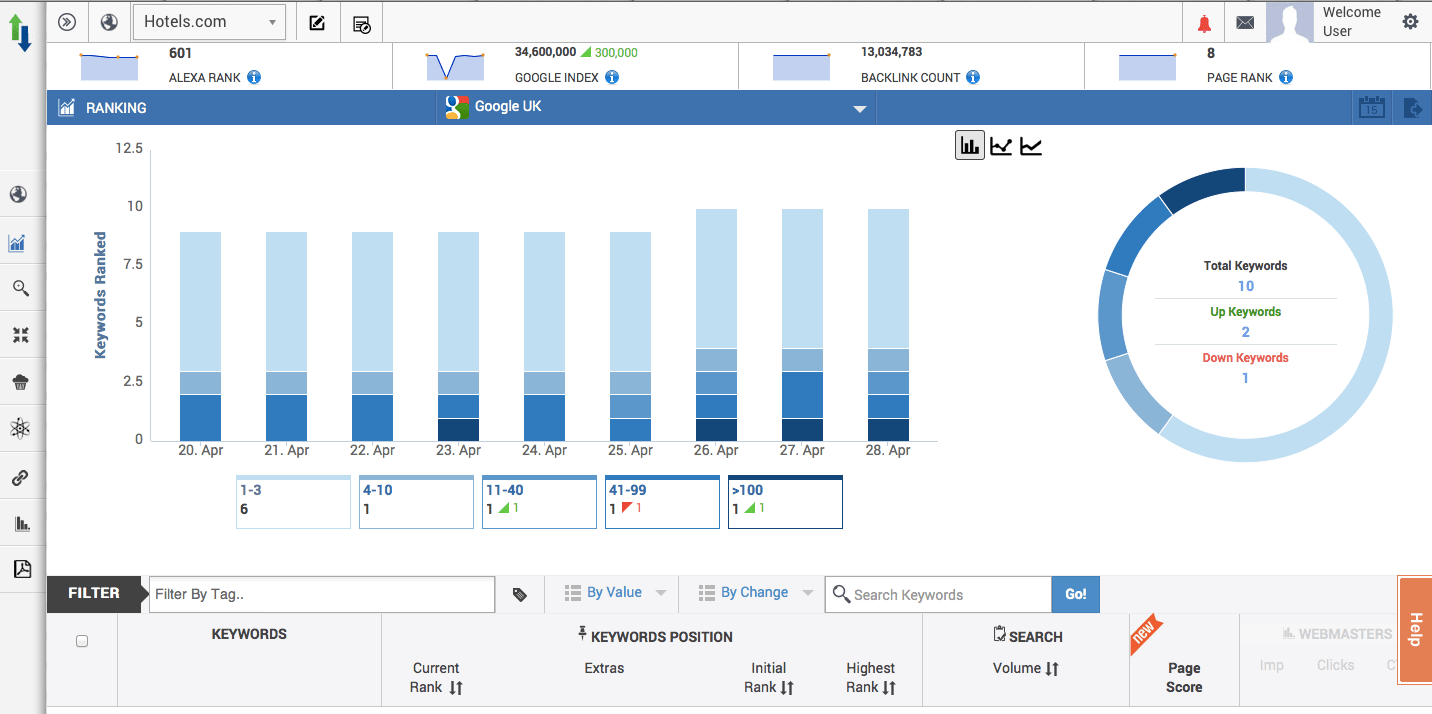
Task: Open the backlinks chain icon in sidebar
Action: [x=21, y=477]
